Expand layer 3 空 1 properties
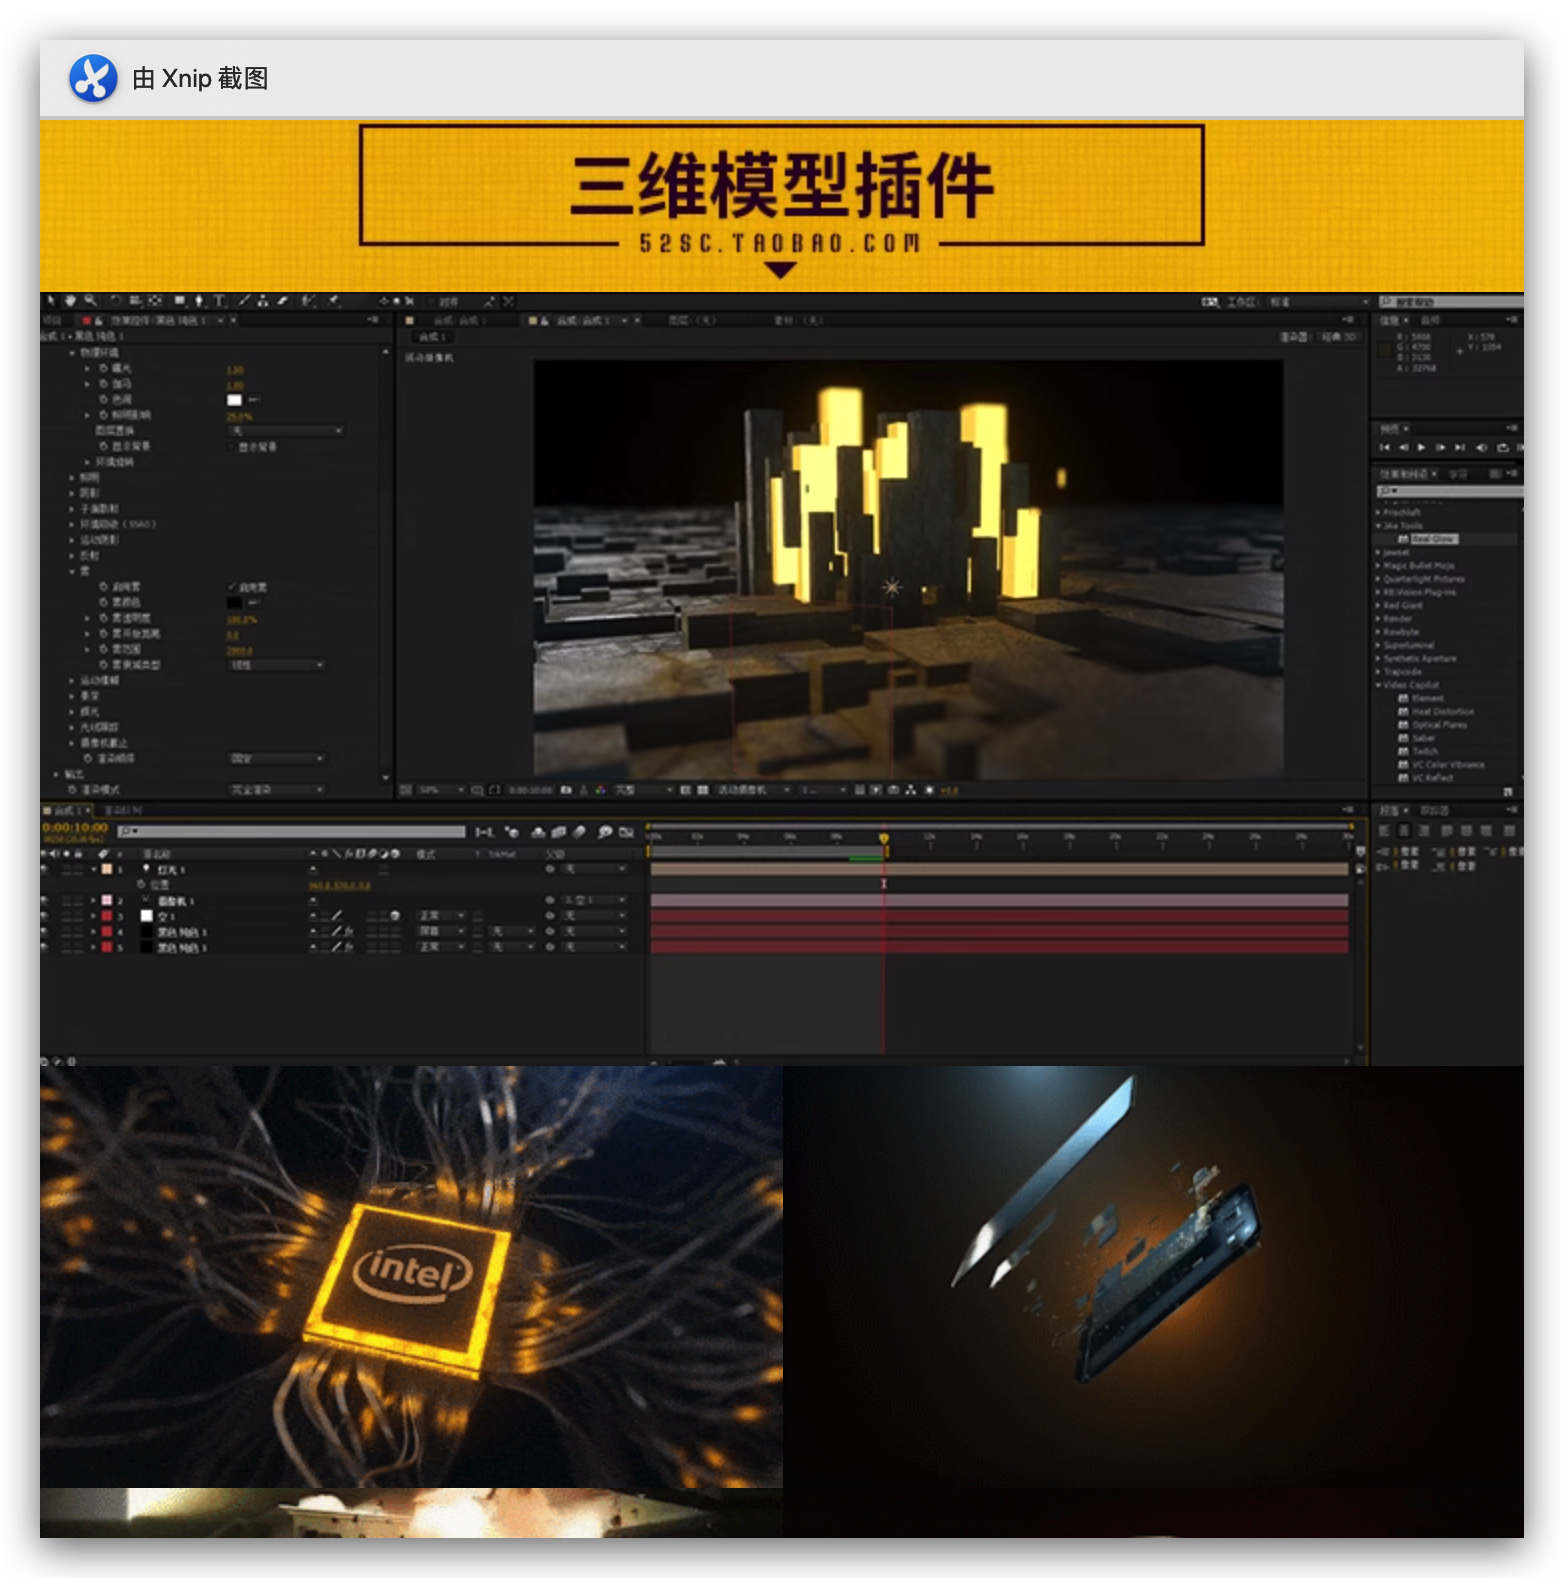This screenshot has height=1578, width=1564. coord(93,916)
